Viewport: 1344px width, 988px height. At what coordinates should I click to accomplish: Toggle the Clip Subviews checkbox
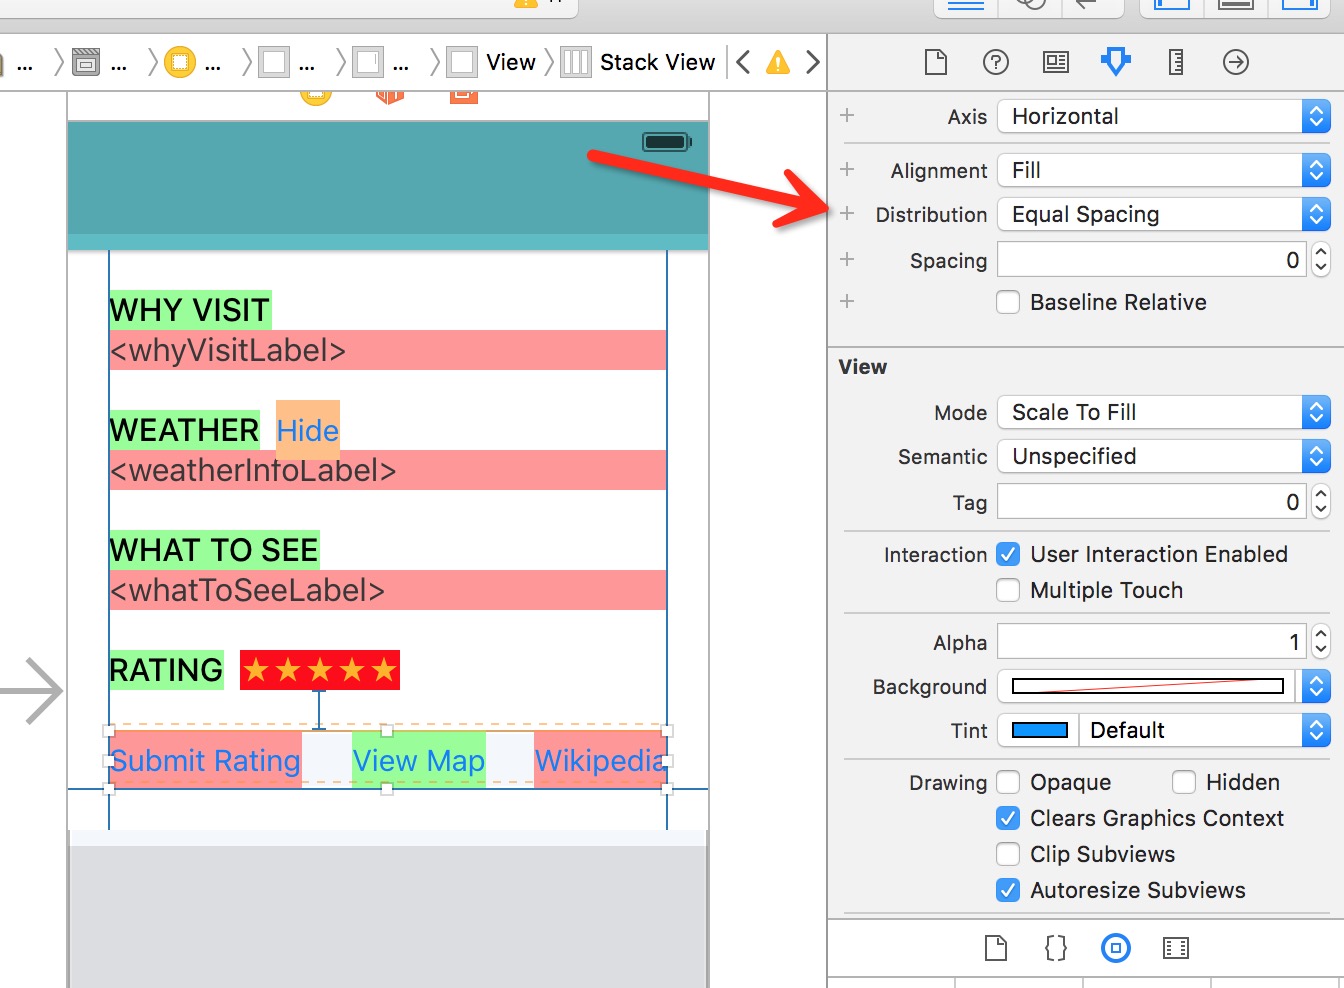(1008, 854)
